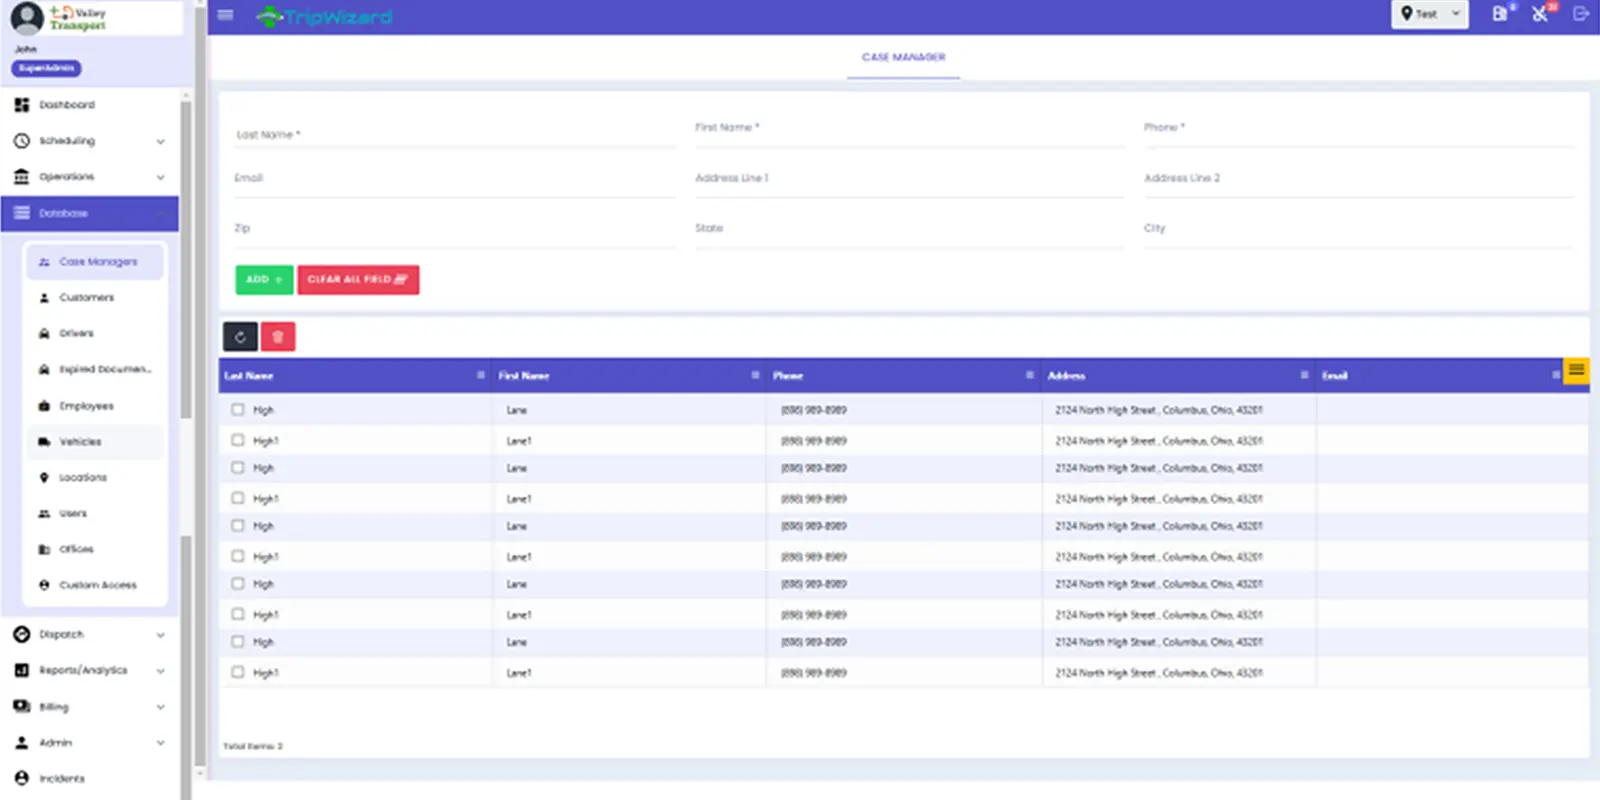Check the first row's checkbox
The width and height of the screenshot is (1600, 800).
click(238, 410)
